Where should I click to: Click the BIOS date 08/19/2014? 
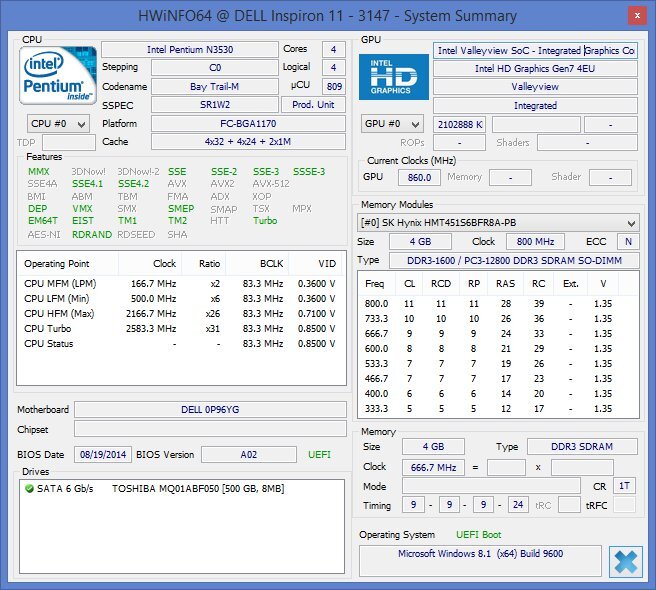[103, 455]
